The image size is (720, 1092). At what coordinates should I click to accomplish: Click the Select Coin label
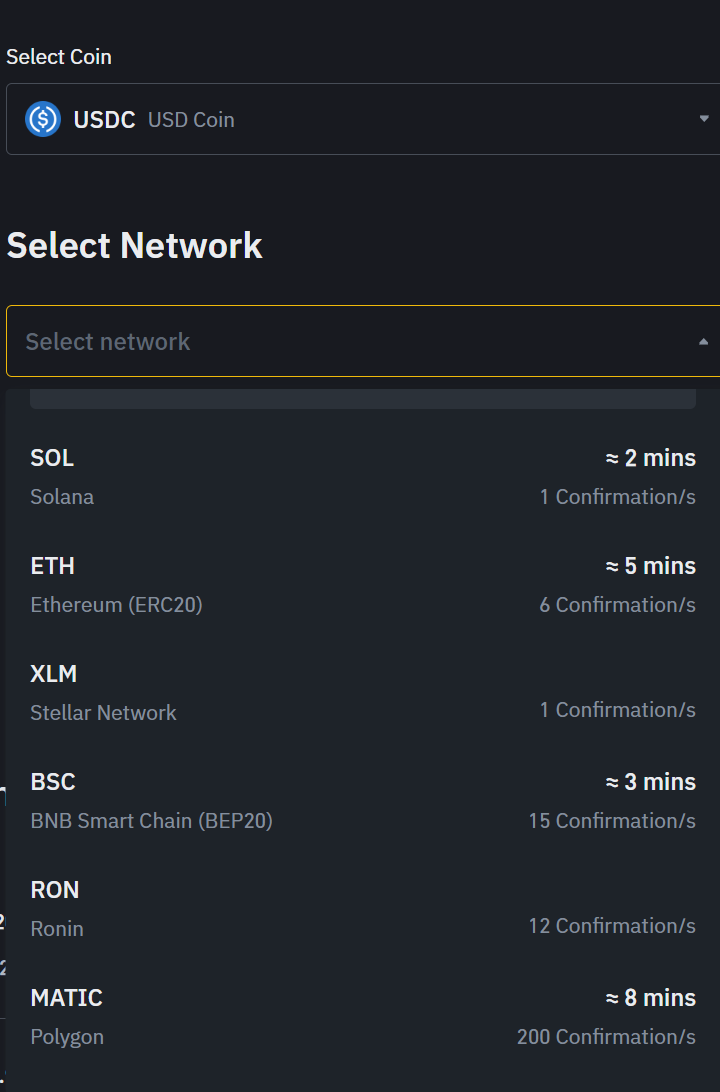coord(59,57)
